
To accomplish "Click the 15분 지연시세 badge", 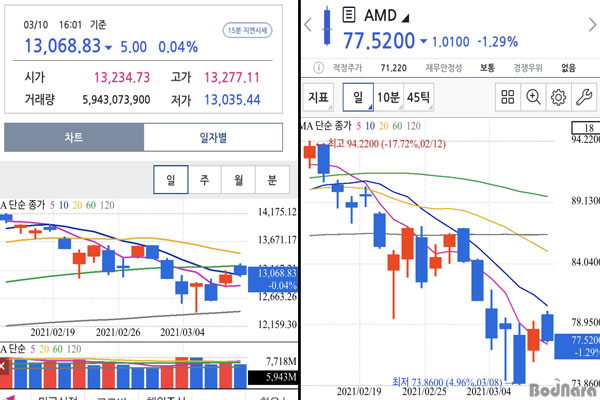I will click(248, 30).
